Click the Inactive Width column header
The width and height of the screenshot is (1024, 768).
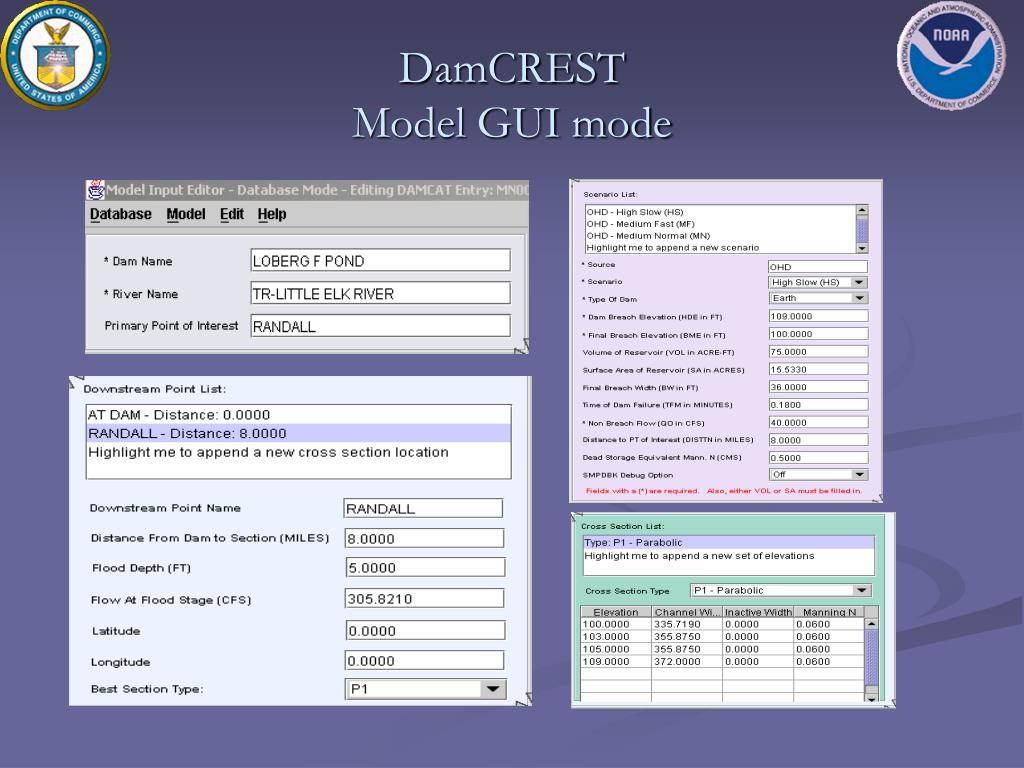coord(758,612)
